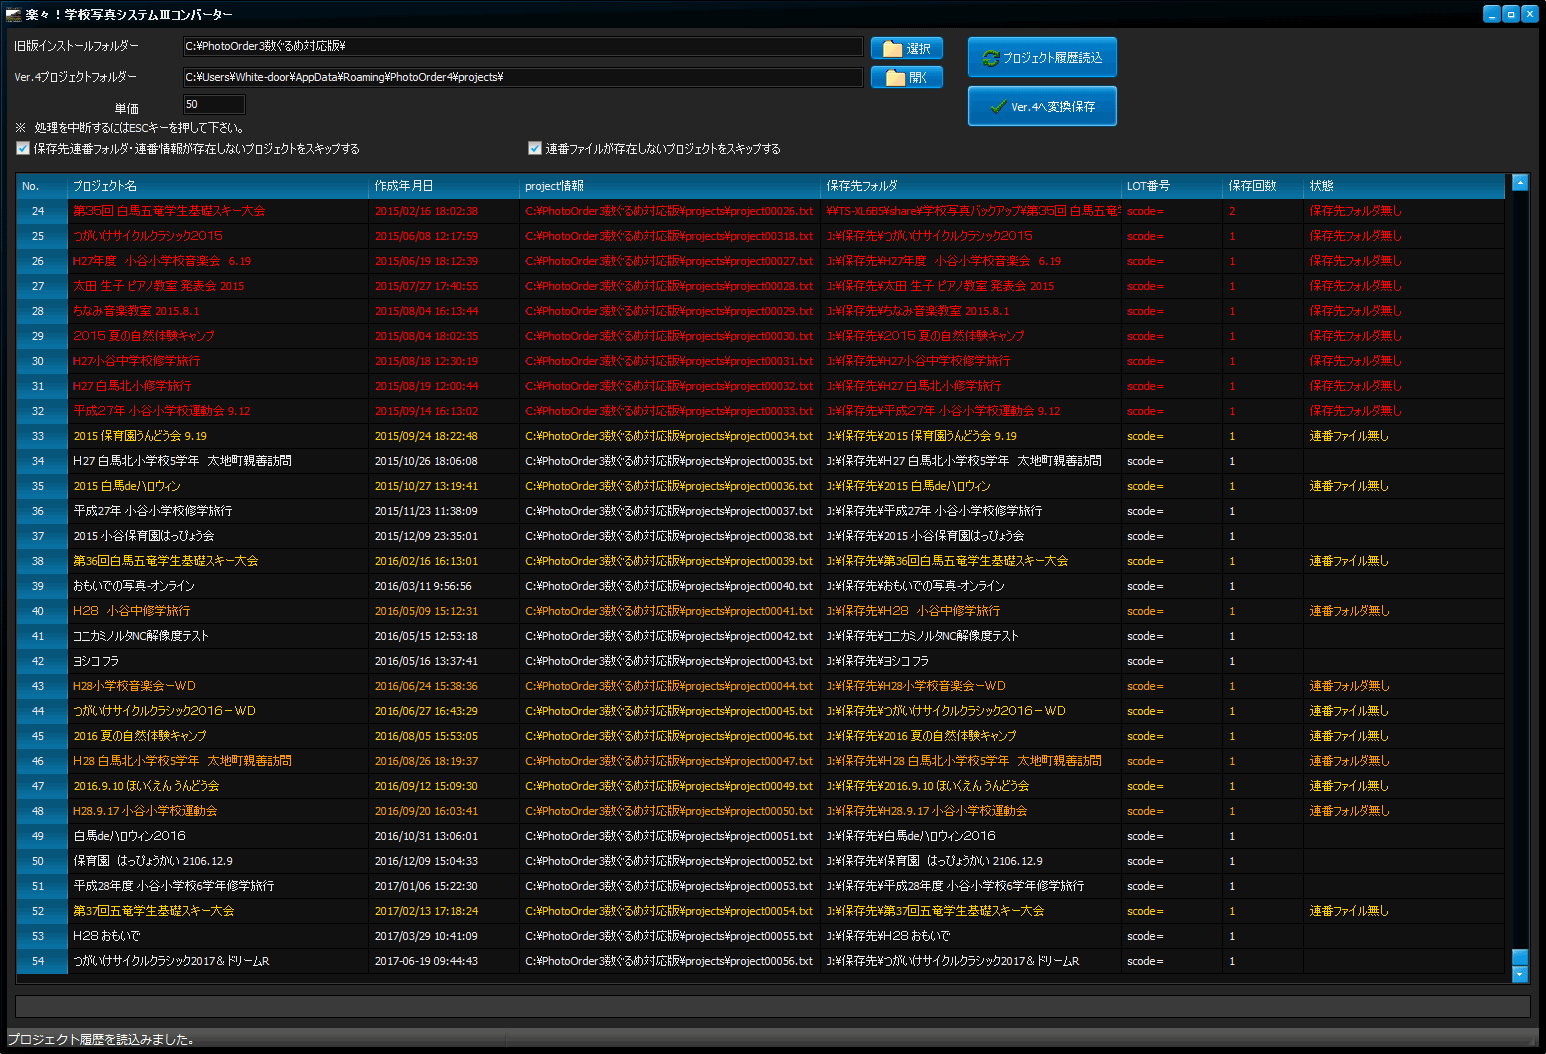Sort by 保存先フォルダ column header
This screenshot has height=1054, width=1546.
(971, 186)
